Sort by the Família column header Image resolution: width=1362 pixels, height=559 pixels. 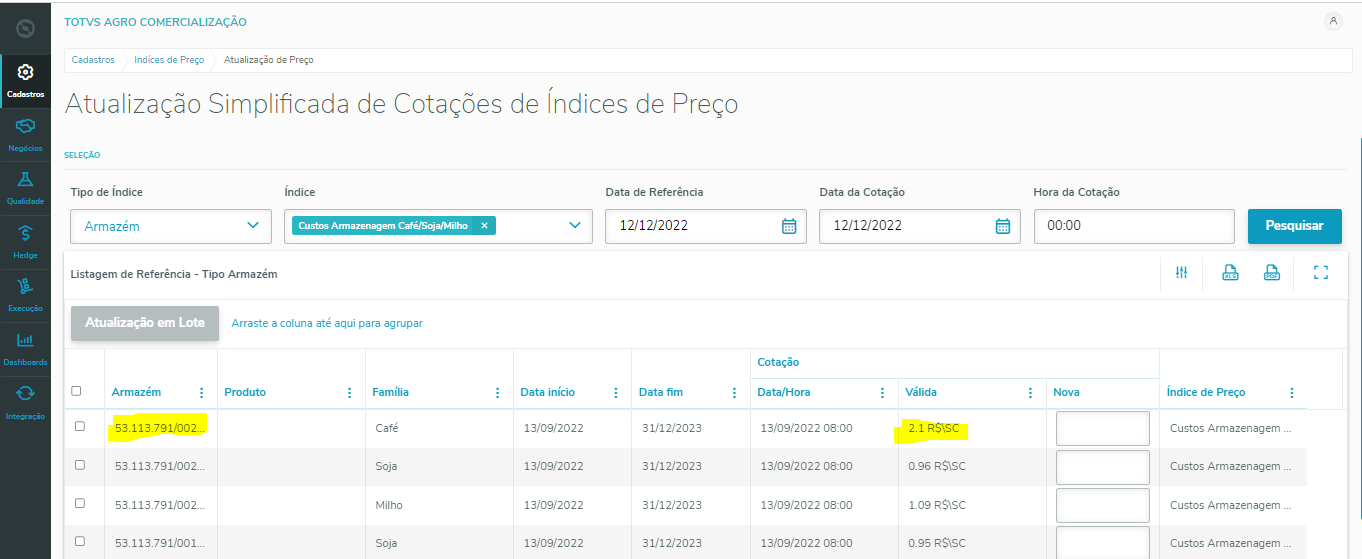pyautogui.click(x=390, y=393)
